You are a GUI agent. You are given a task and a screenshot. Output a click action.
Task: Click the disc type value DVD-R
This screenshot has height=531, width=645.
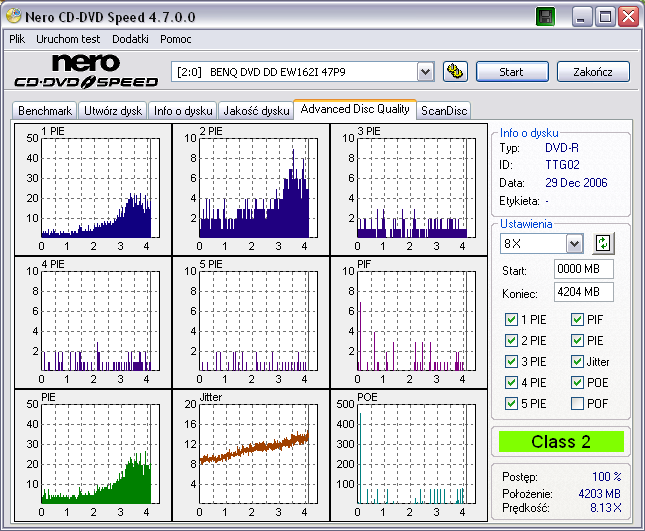tap(562, 148)
